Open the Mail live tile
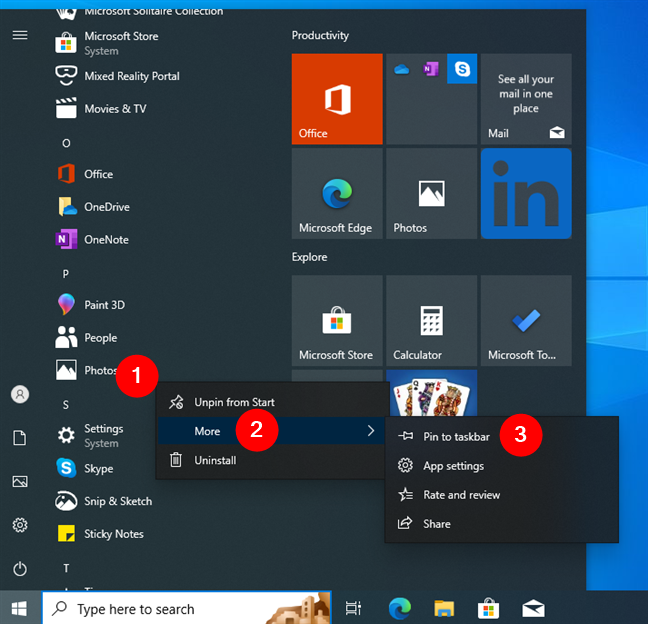648x624 pixels. (526, 99)
